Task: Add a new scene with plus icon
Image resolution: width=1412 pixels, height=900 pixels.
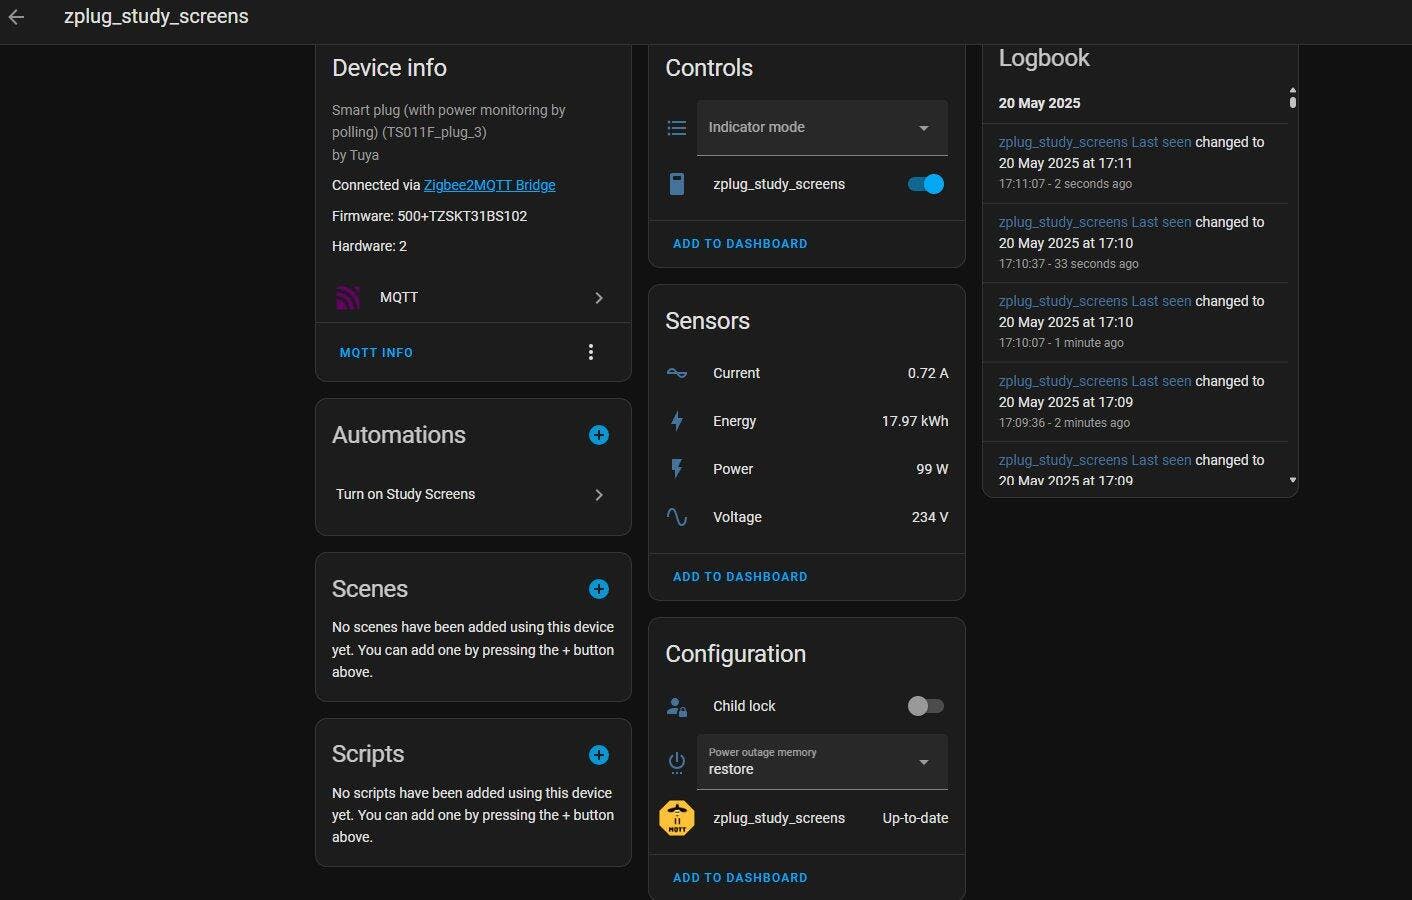Action: tap(598, 589)
